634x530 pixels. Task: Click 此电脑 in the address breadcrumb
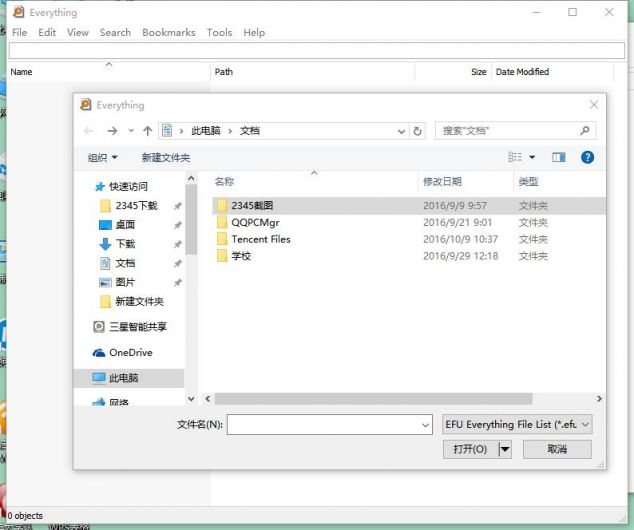[206, 131]
